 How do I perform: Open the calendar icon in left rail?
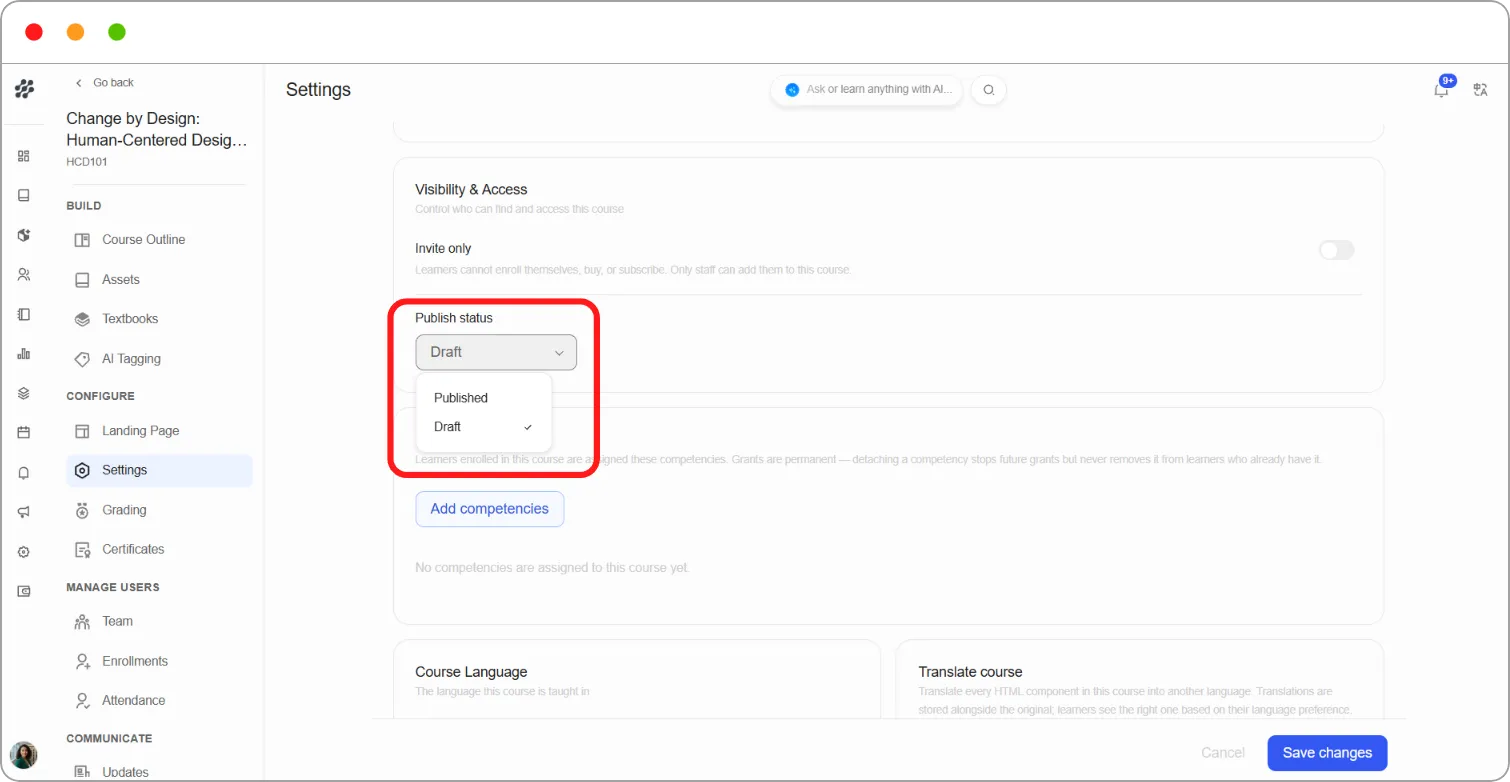point(24,433)
